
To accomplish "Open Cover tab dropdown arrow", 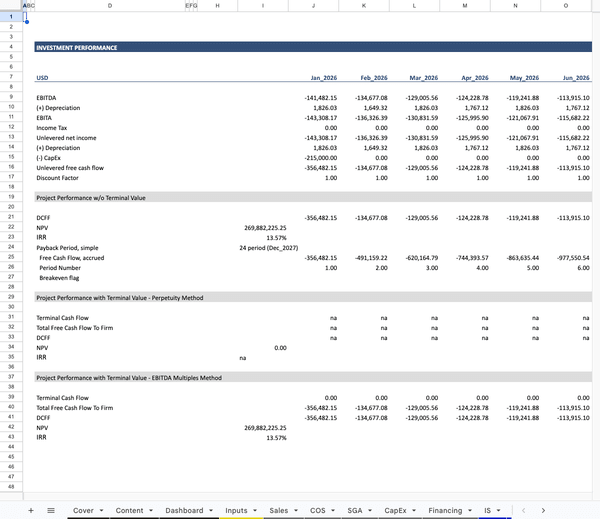I will [x=101, y=511].
